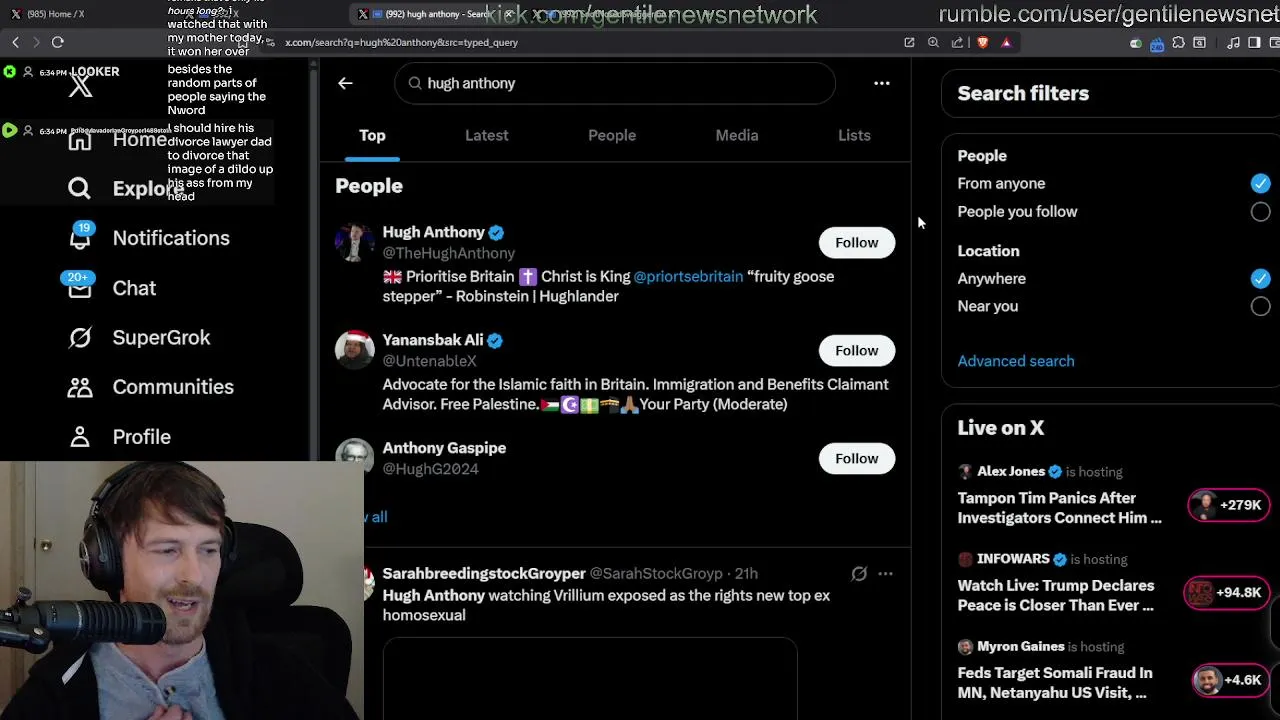This screenshot has width=1280, height=720.
Task: Open the more menu on SarahStockGroyp's post
Action: [x=885, y=574]
